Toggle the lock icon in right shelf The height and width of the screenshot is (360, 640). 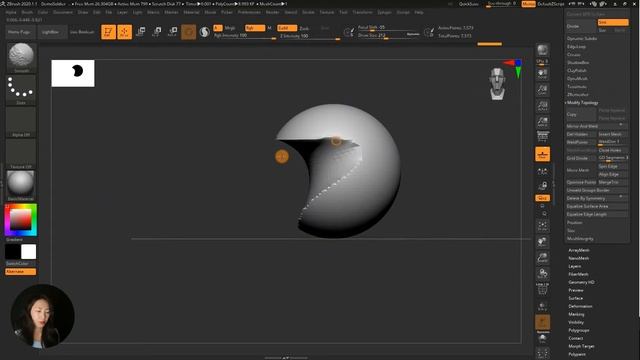tap(542, 186)
